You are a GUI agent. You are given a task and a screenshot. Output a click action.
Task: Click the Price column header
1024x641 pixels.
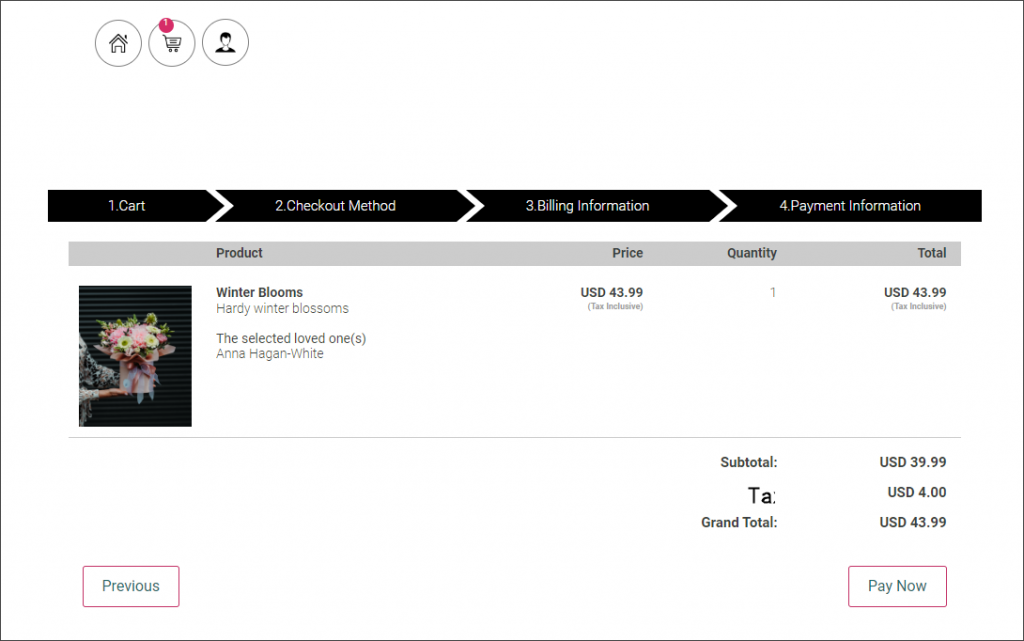(627, 253)
